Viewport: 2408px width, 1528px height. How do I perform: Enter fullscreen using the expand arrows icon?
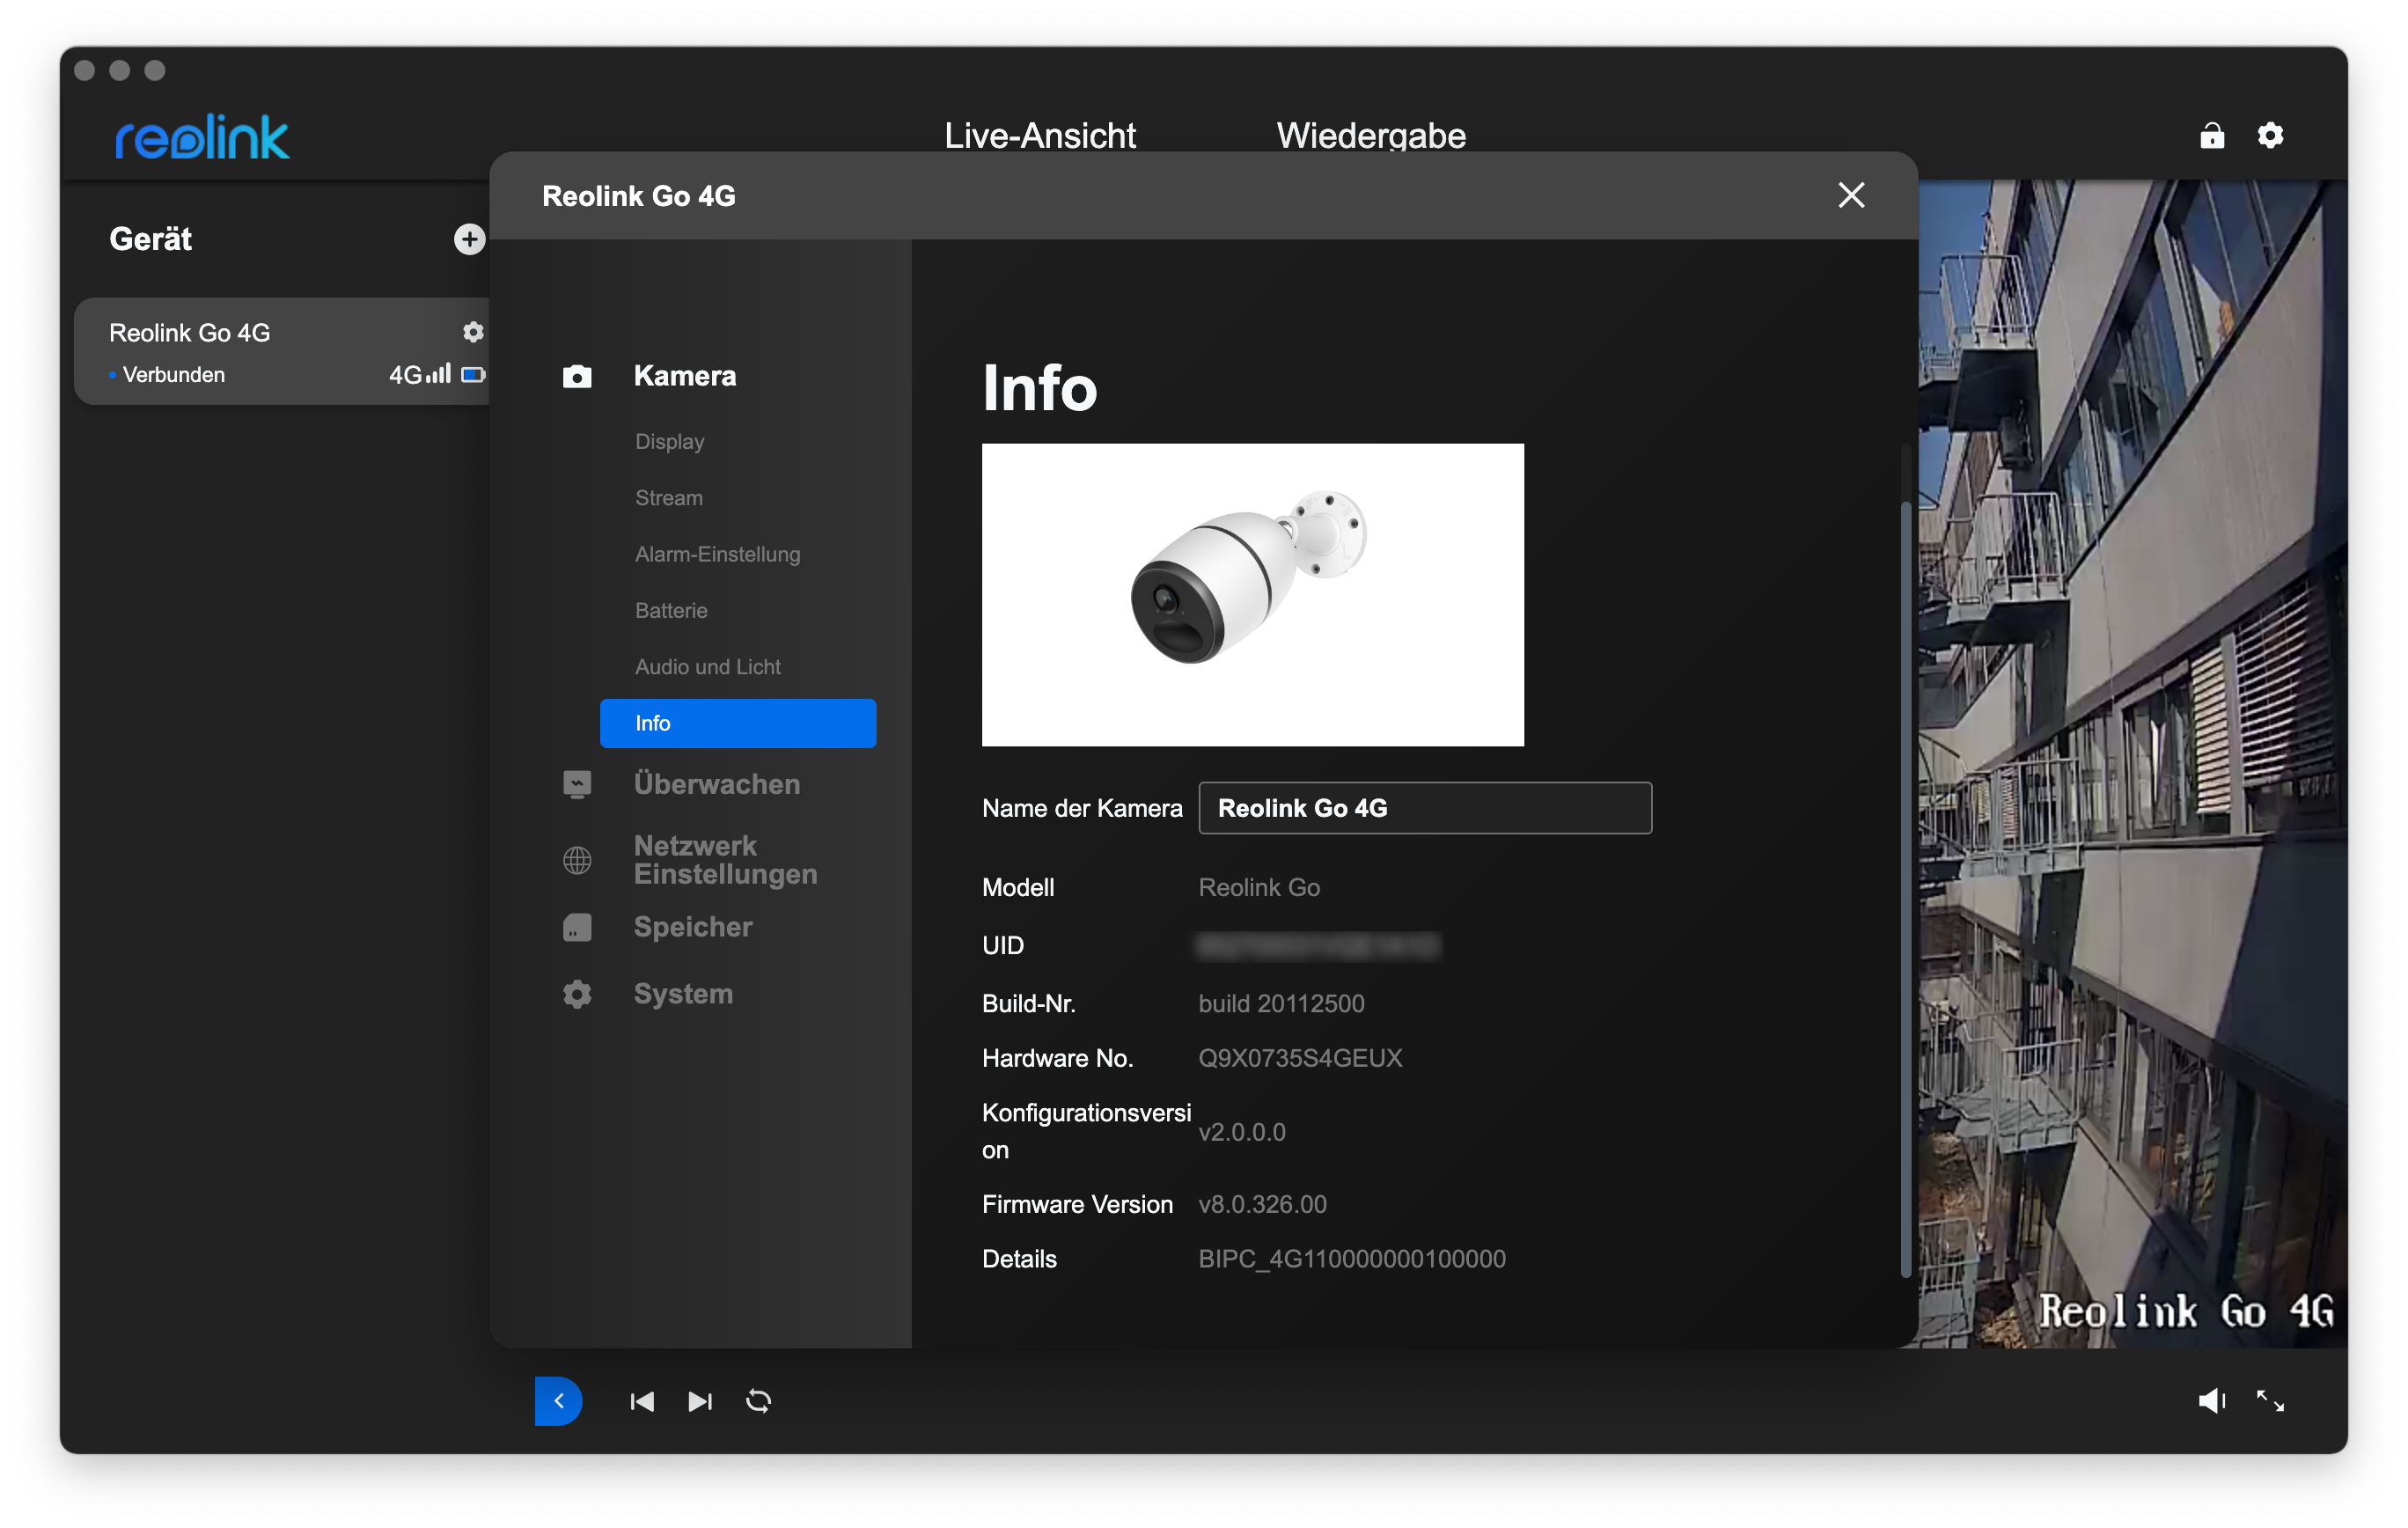pyautogui.click(x=2270, y=1400)
